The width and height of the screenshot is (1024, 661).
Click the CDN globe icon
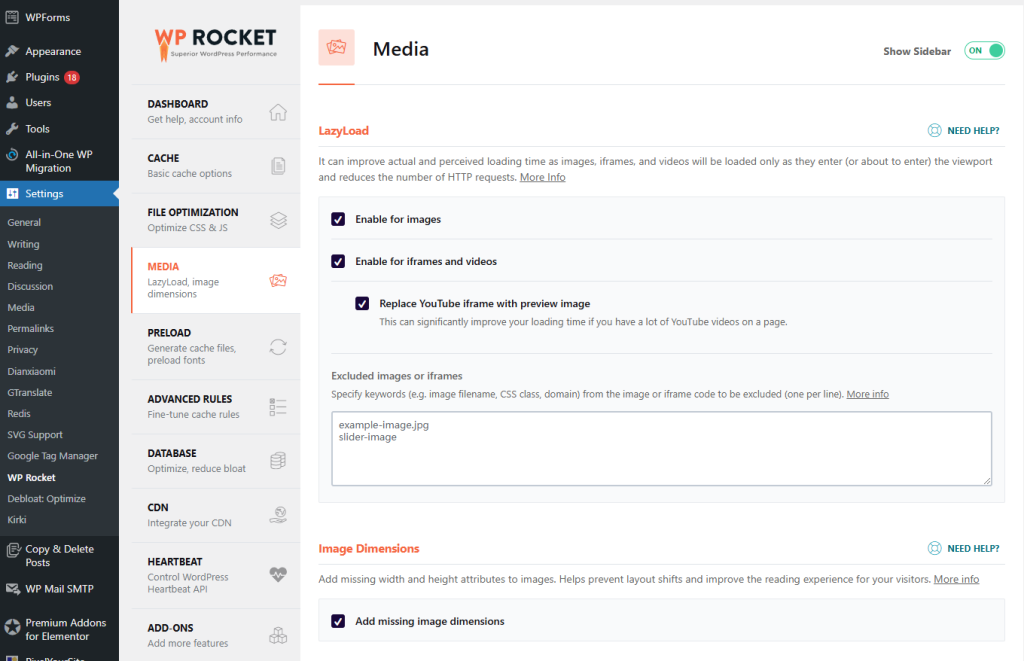[278, 515]
